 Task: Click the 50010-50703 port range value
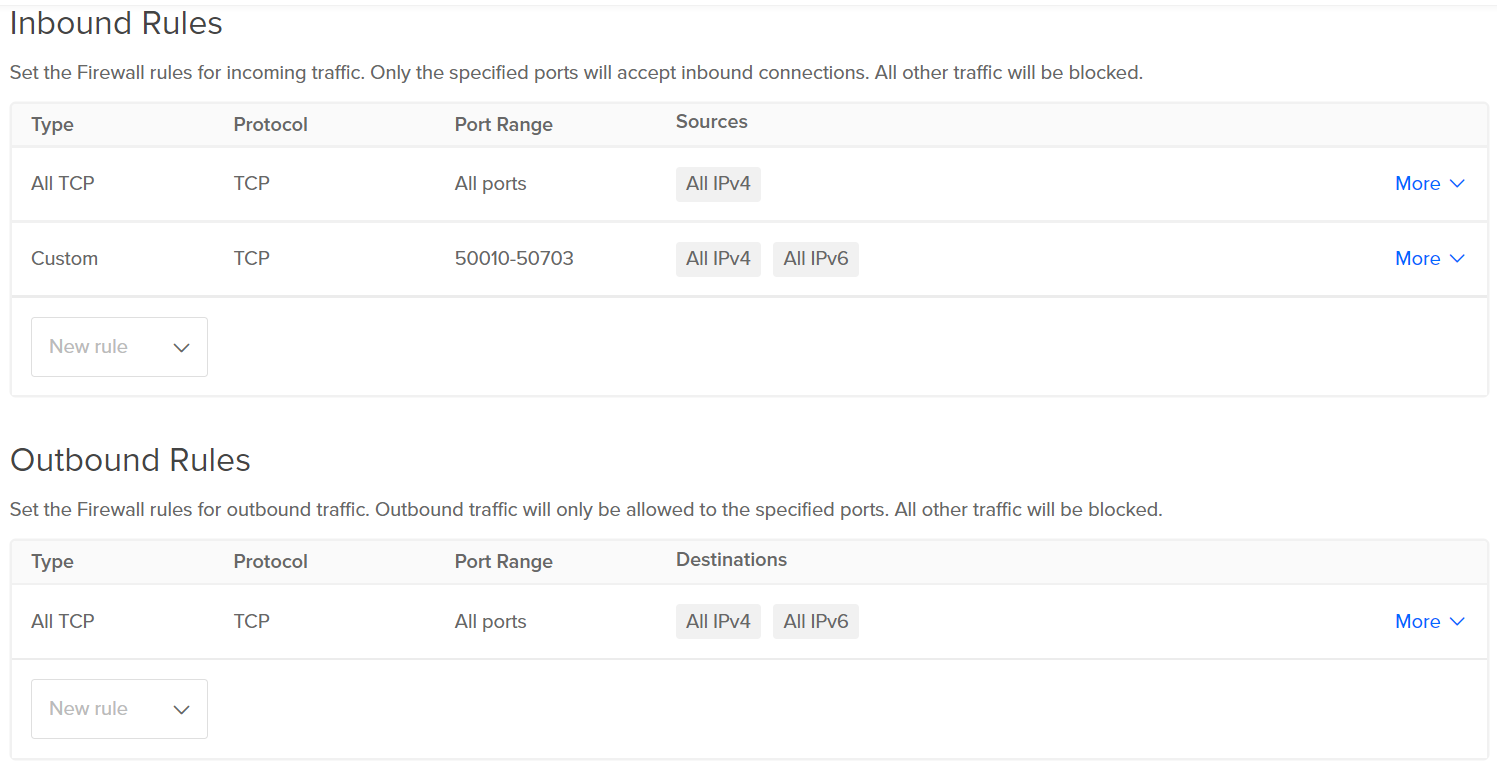coord(514,259)
